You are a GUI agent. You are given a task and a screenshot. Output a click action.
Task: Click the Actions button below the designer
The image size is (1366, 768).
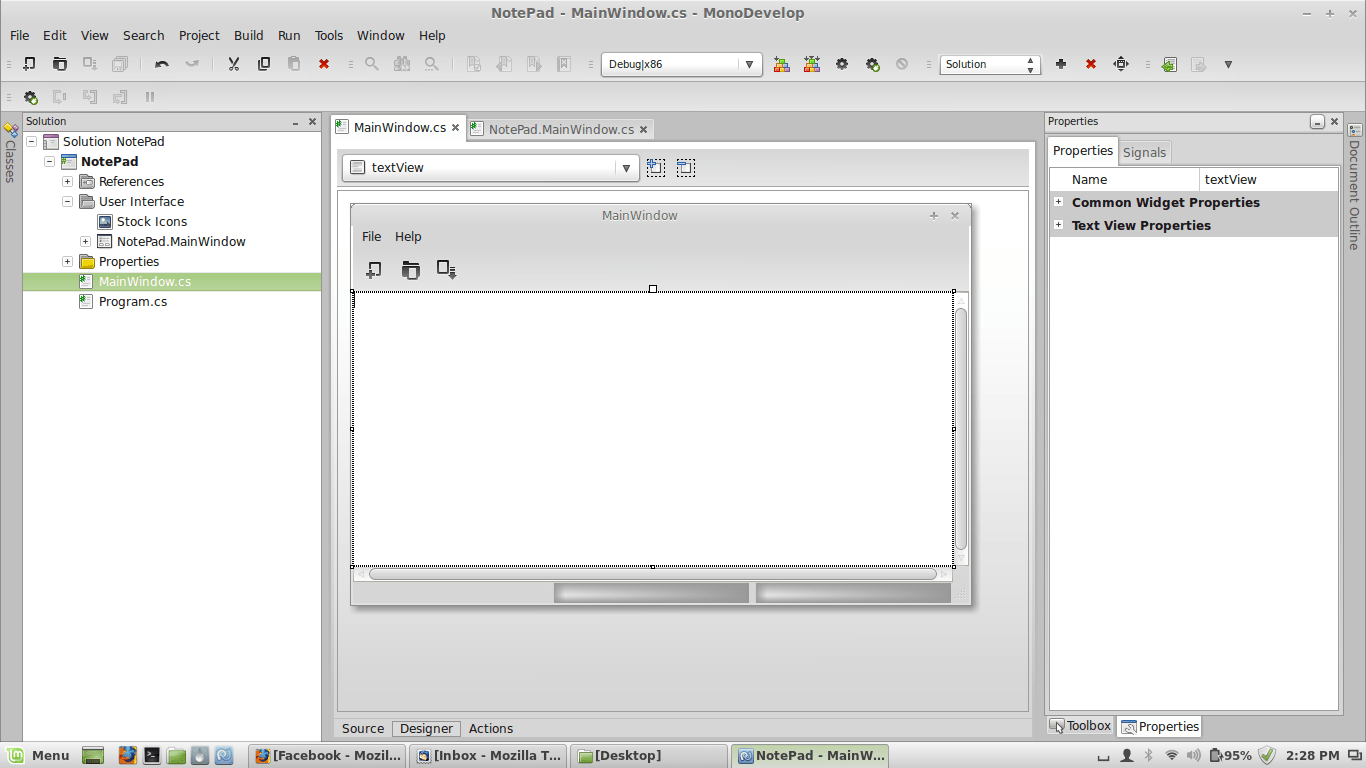(490, 728)
